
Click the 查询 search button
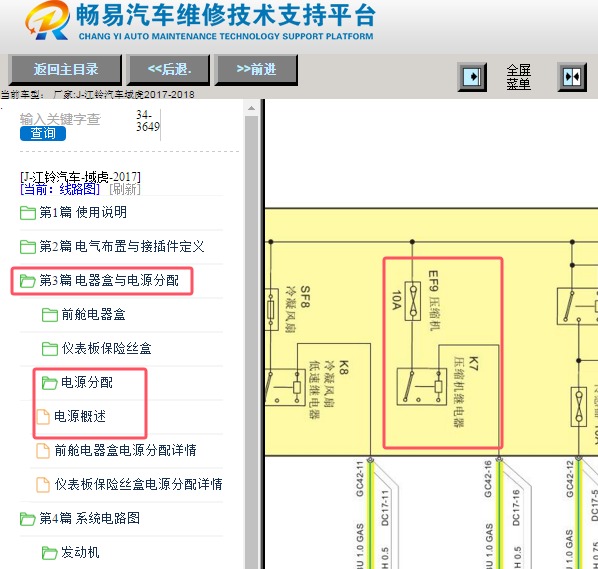pos(43,133)
